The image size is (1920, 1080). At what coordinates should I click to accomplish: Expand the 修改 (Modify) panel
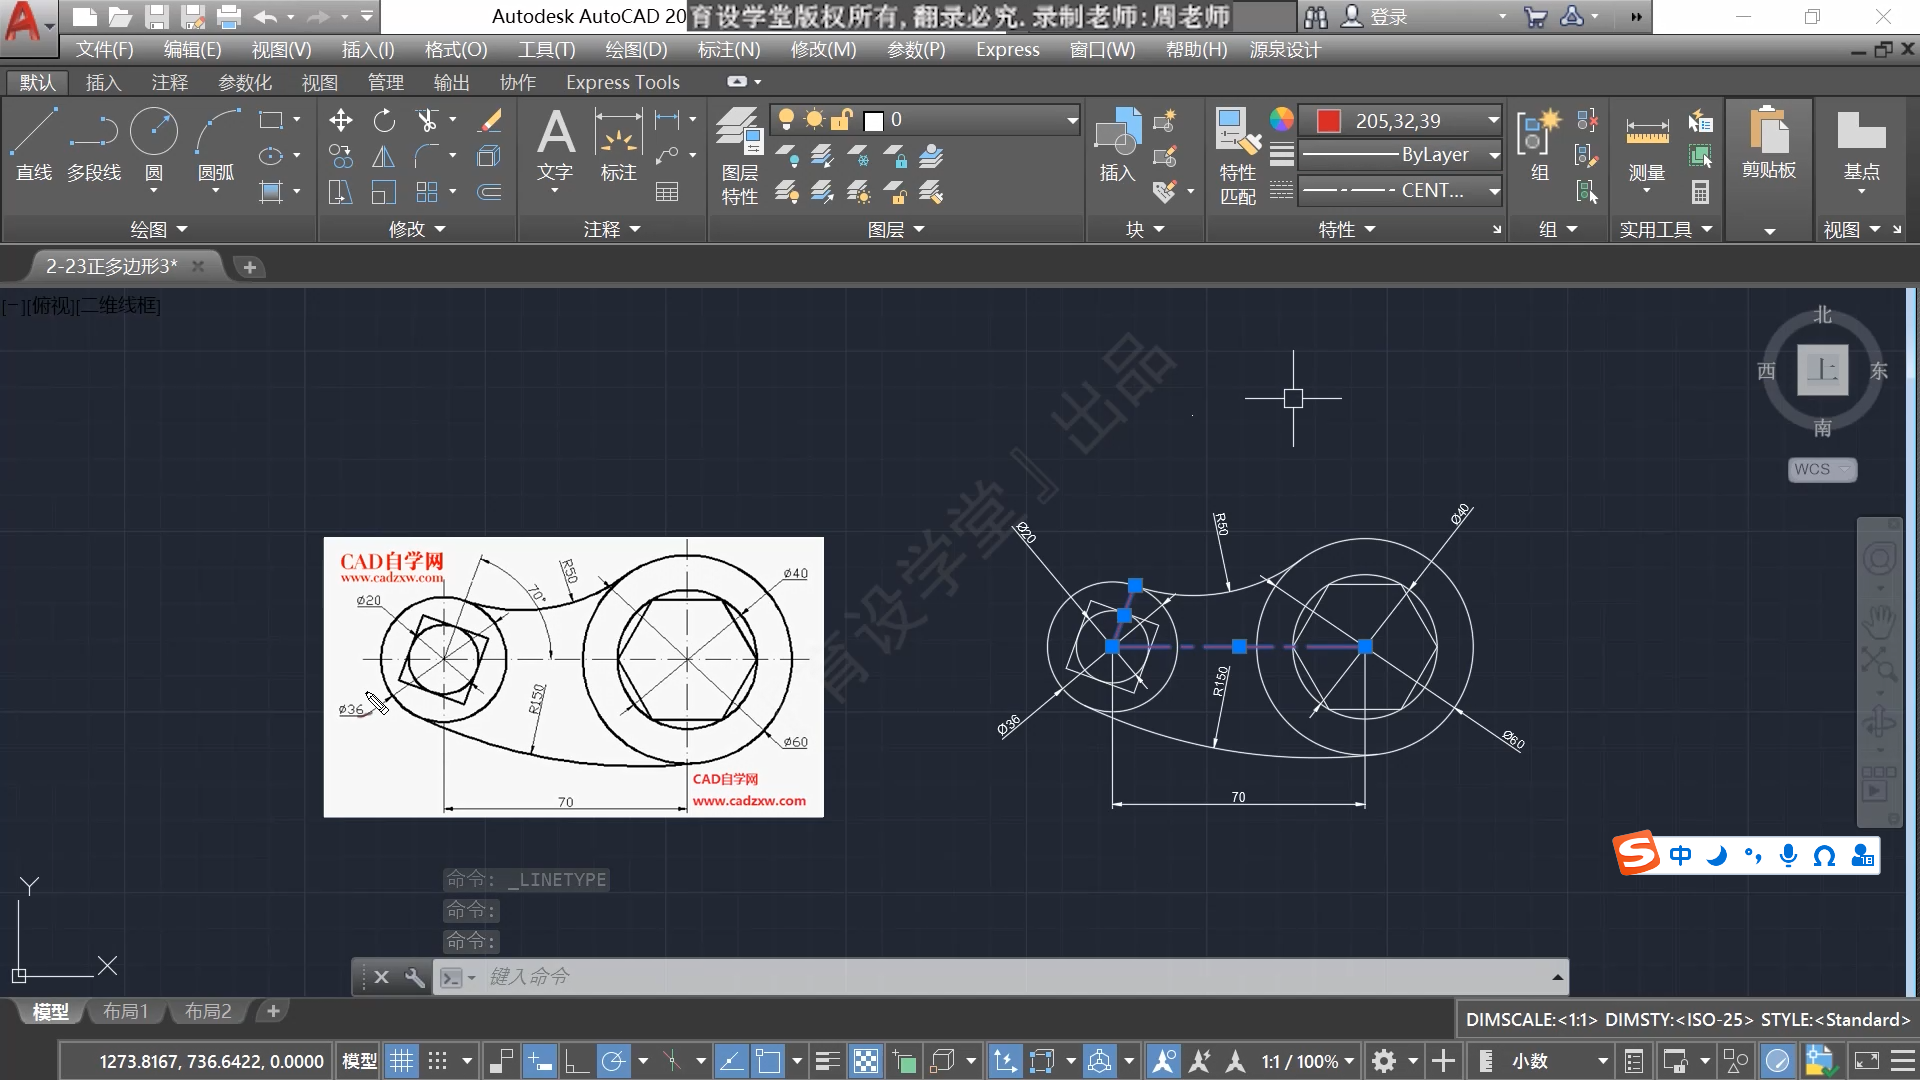(417, 229)
